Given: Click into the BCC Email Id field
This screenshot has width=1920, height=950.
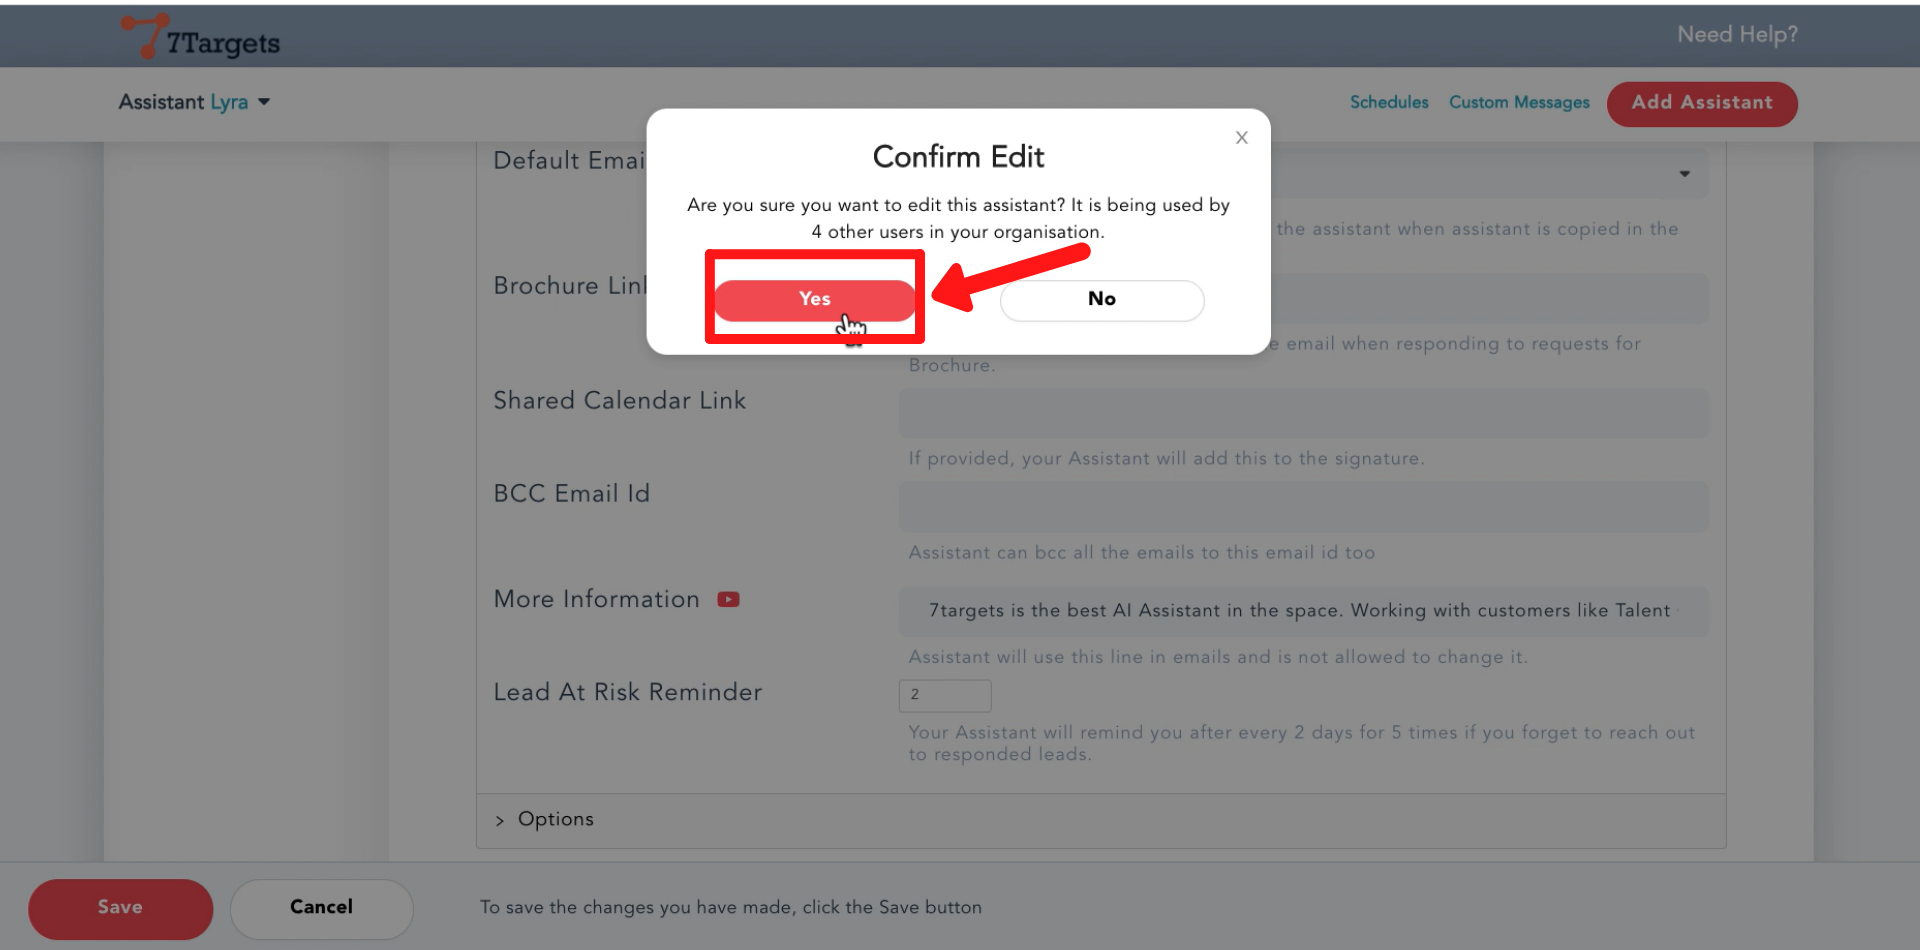Looking at the screenshot, I should 1302,507.
